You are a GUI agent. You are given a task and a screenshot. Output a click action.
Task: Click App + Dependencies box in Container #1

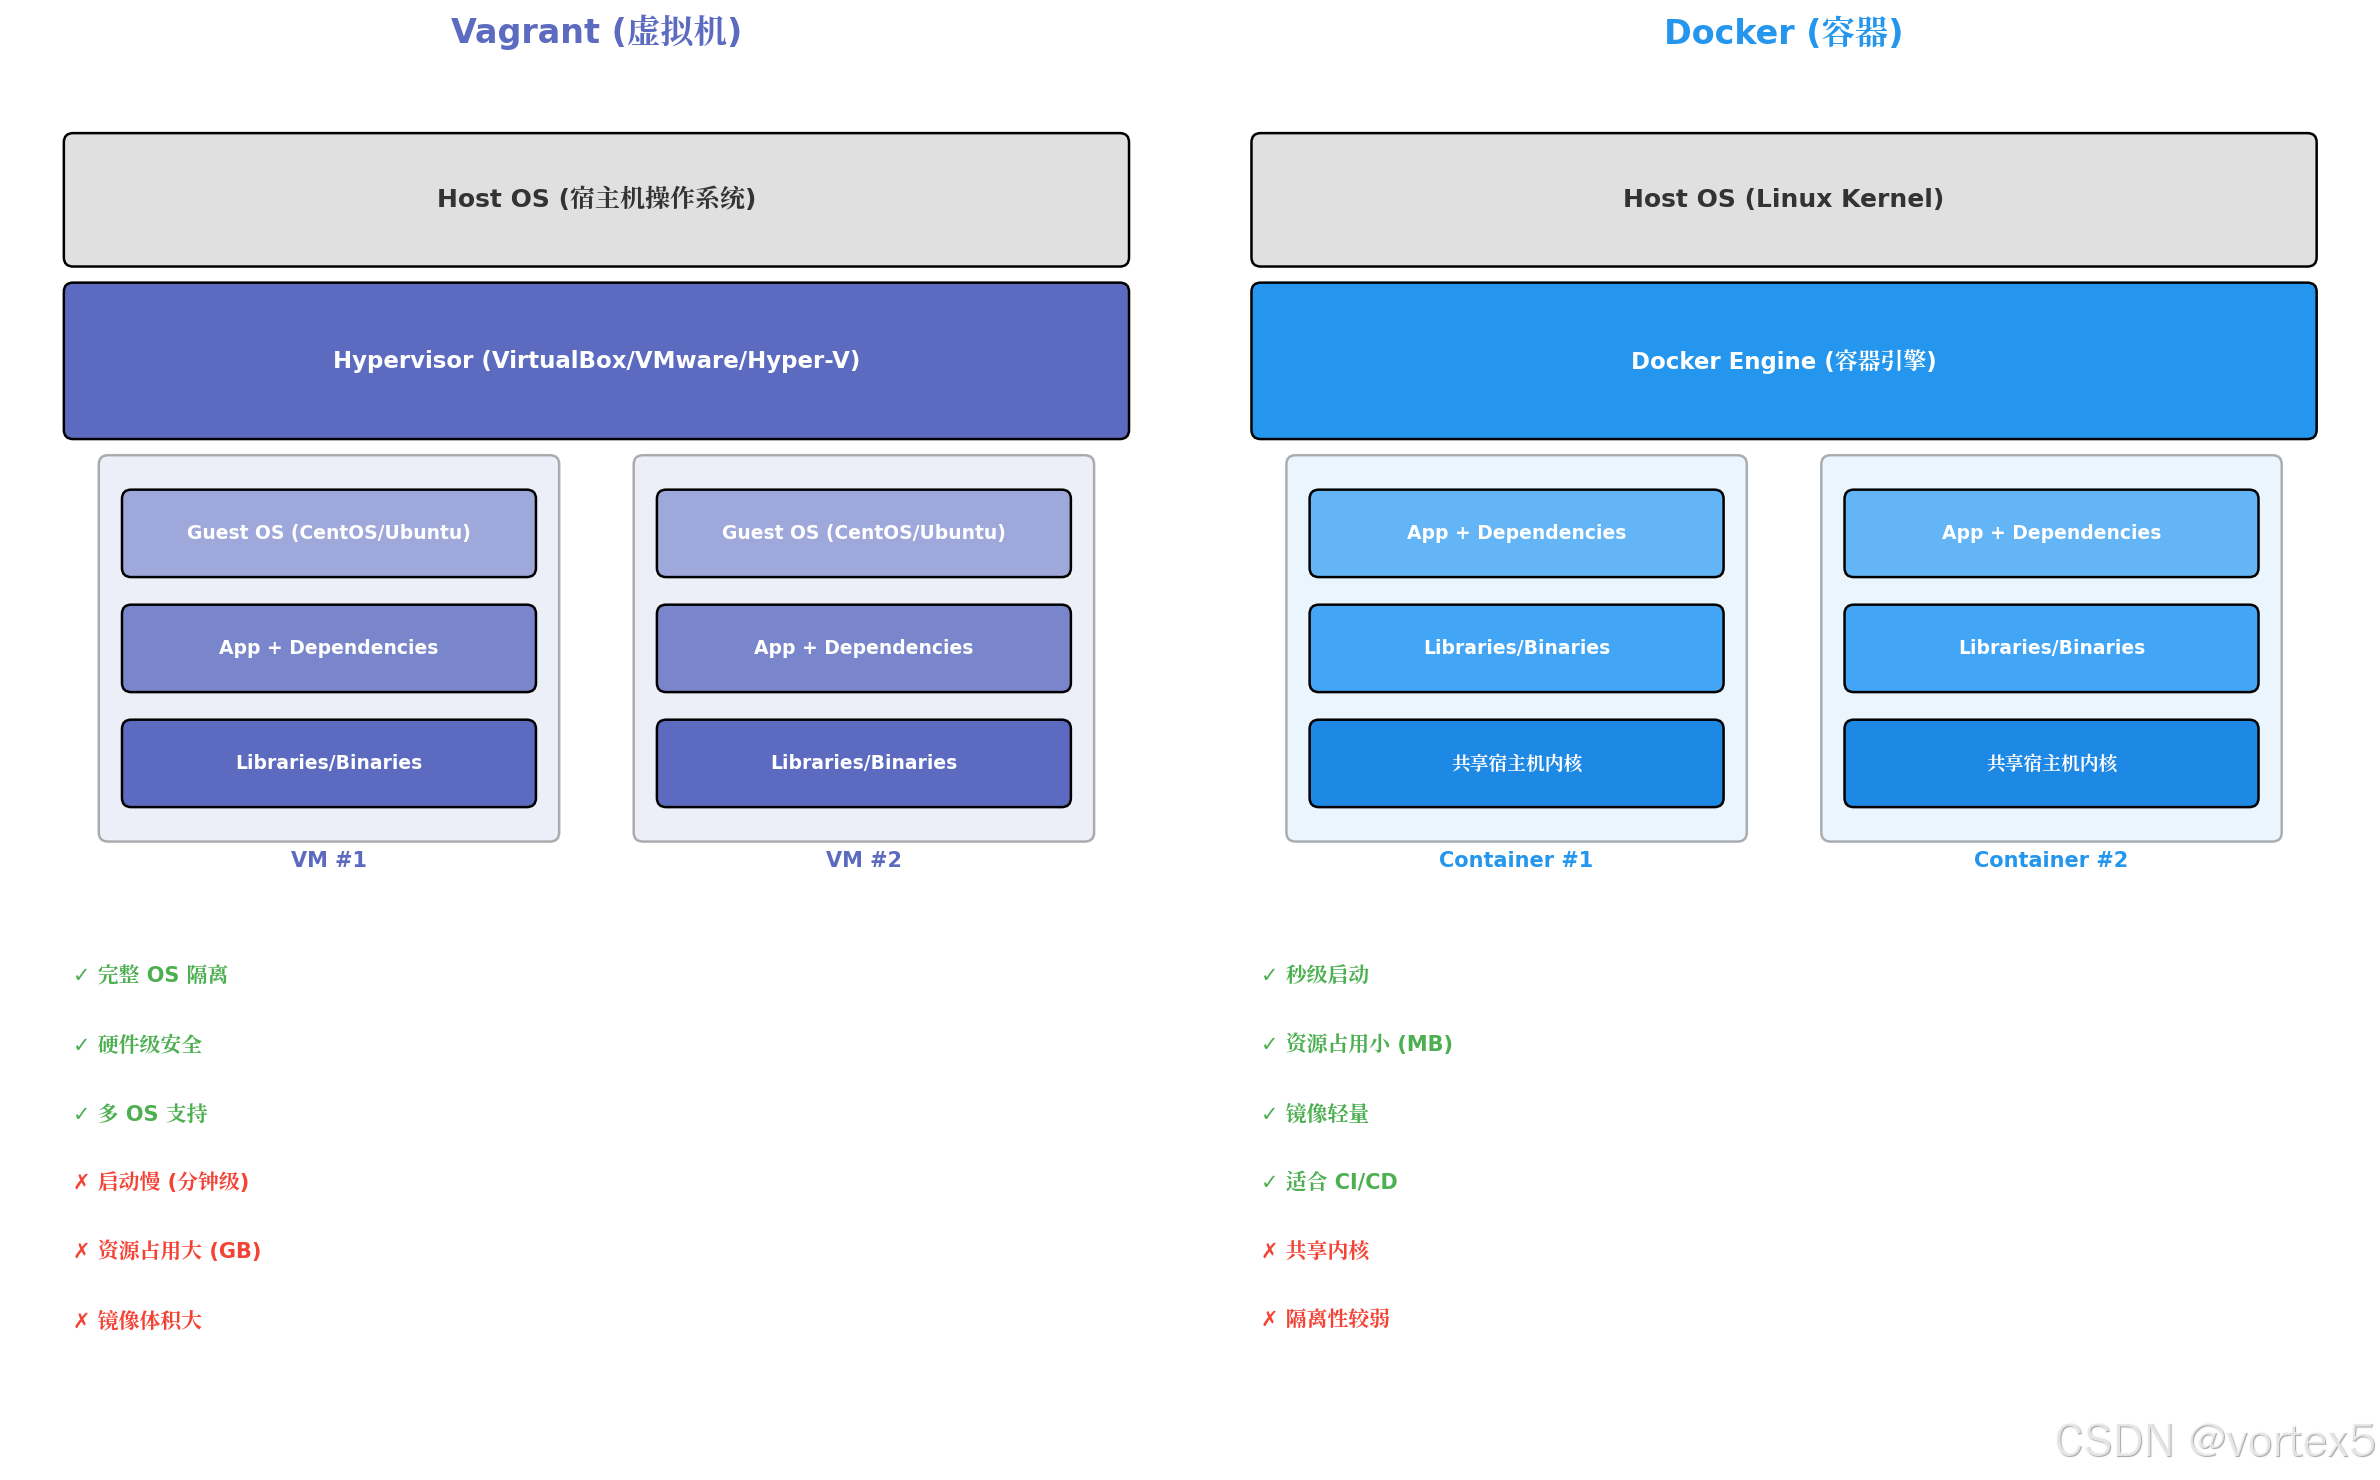[1516, 533]
